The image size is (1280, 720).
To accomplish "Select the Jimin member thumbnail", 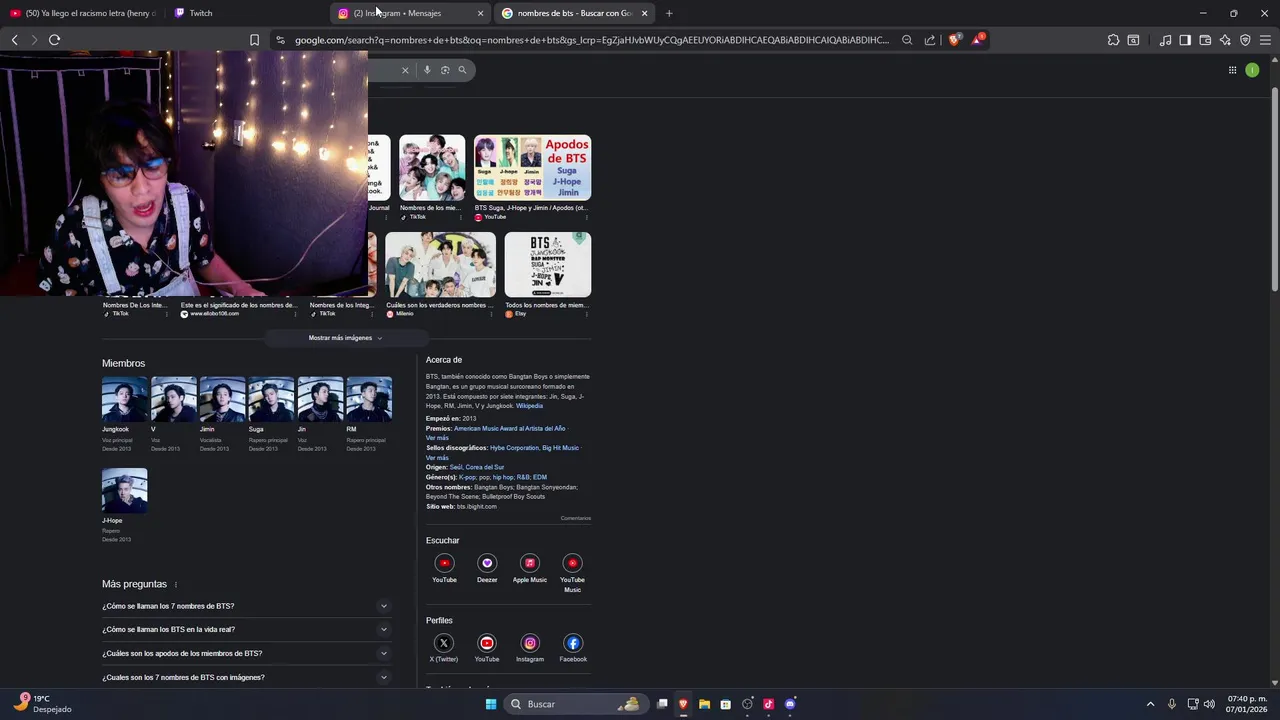I will click(222, 399).
